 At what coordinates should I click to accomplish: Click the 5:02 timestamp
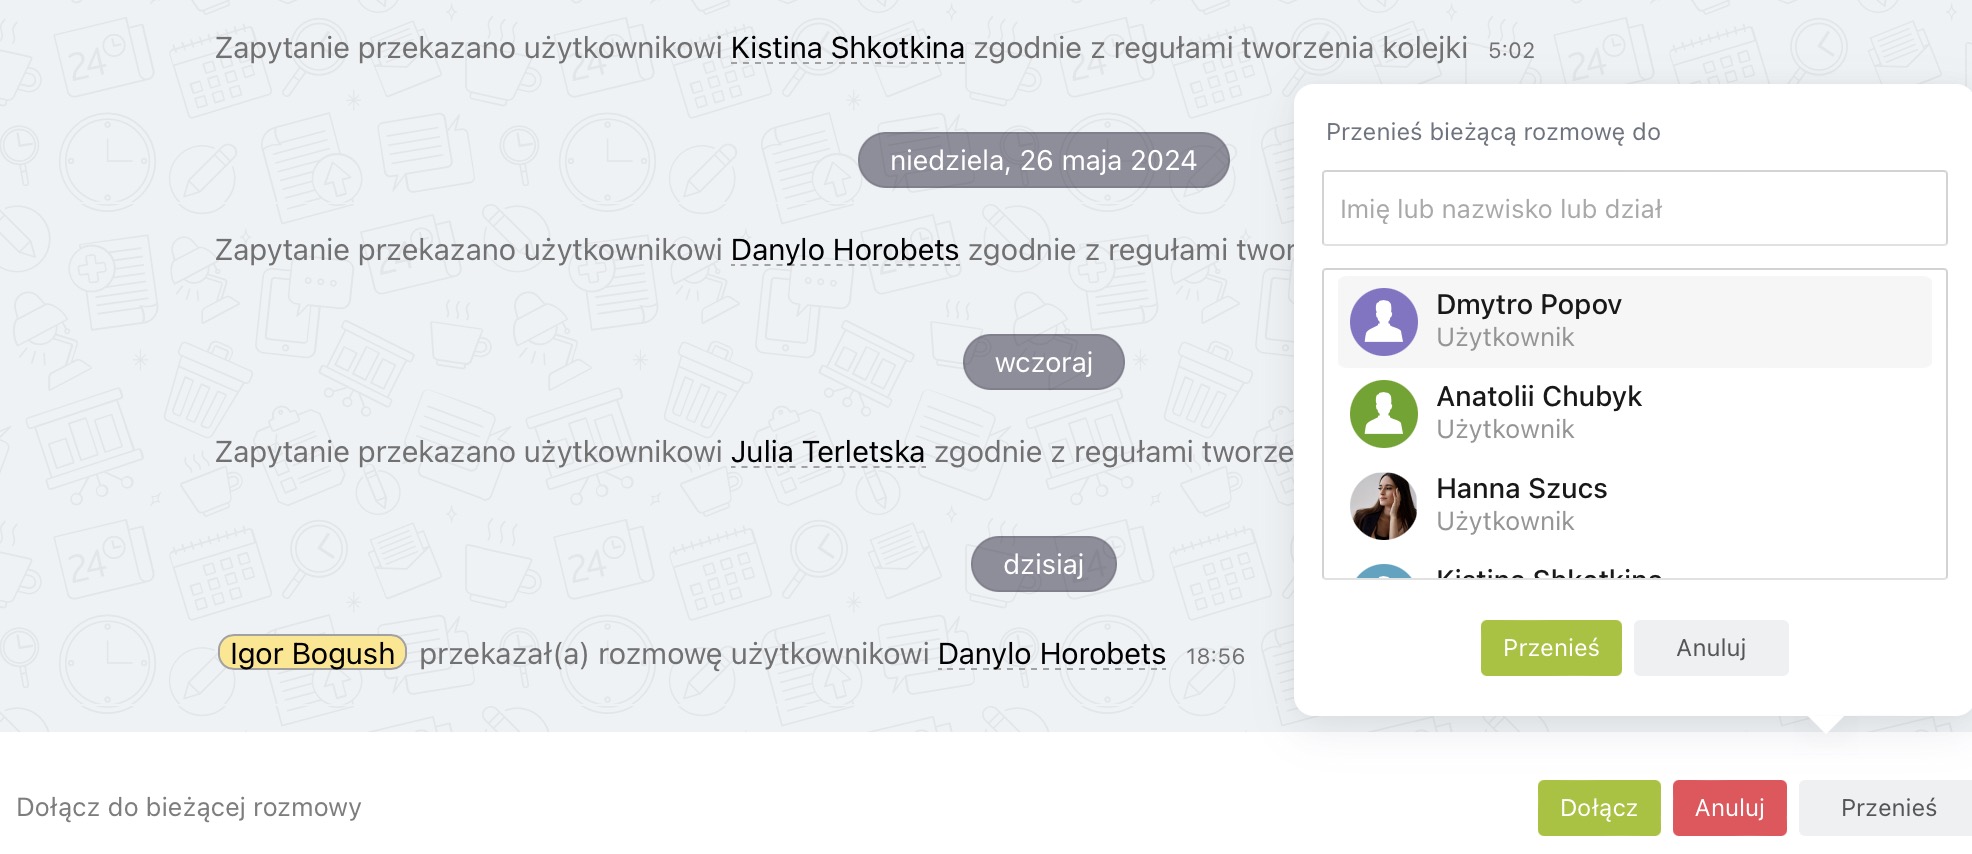[x=1511, y=50]
